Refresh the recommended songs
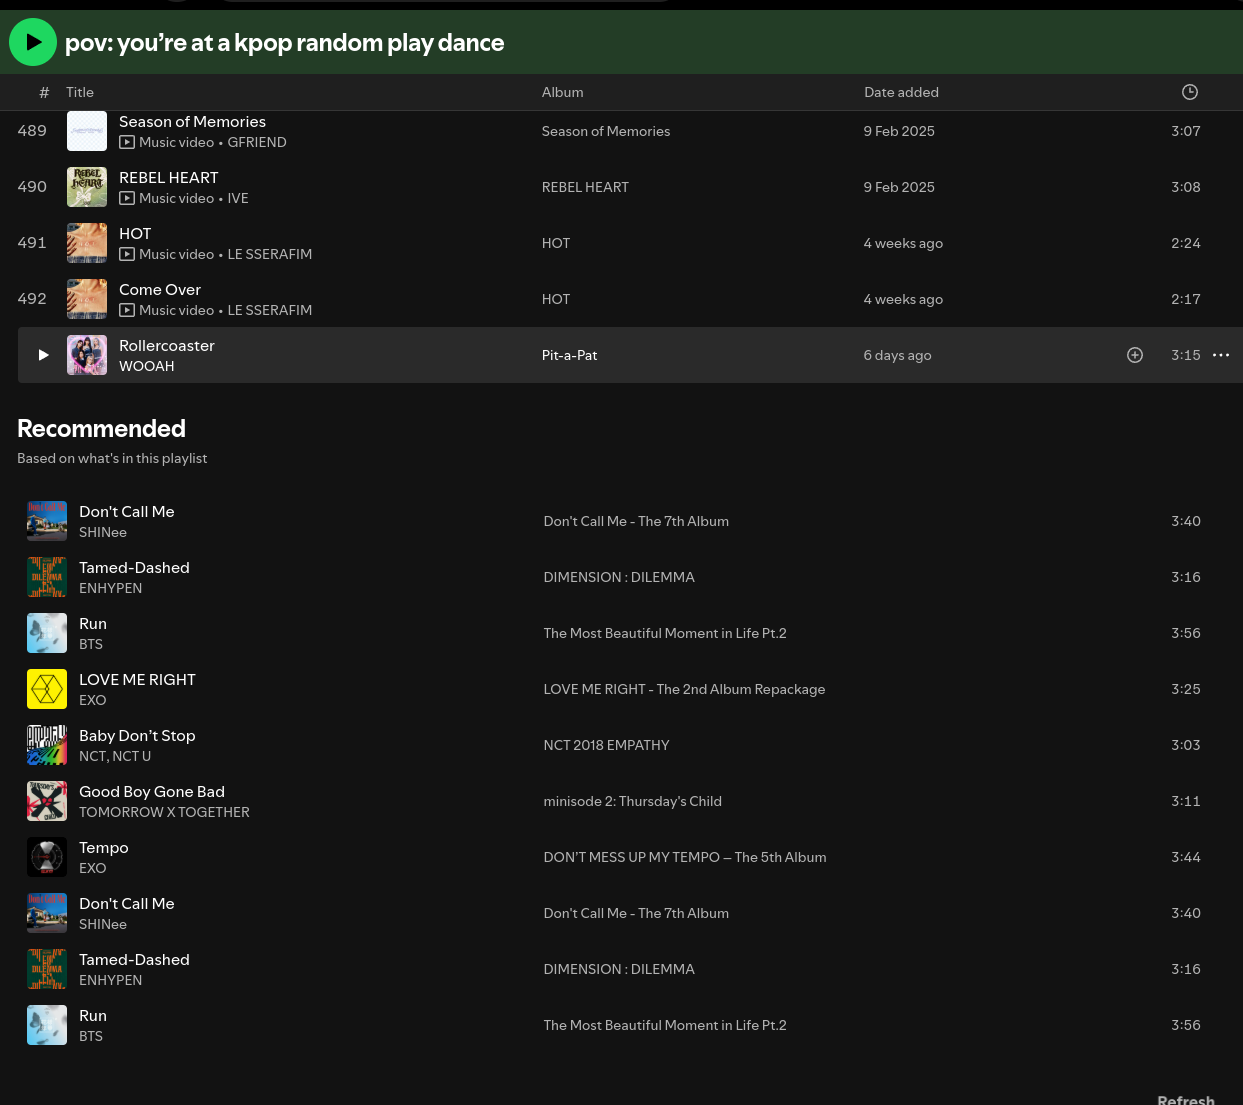The height and width of the screenshot is (1105, 1243). coord(1186,1100)
